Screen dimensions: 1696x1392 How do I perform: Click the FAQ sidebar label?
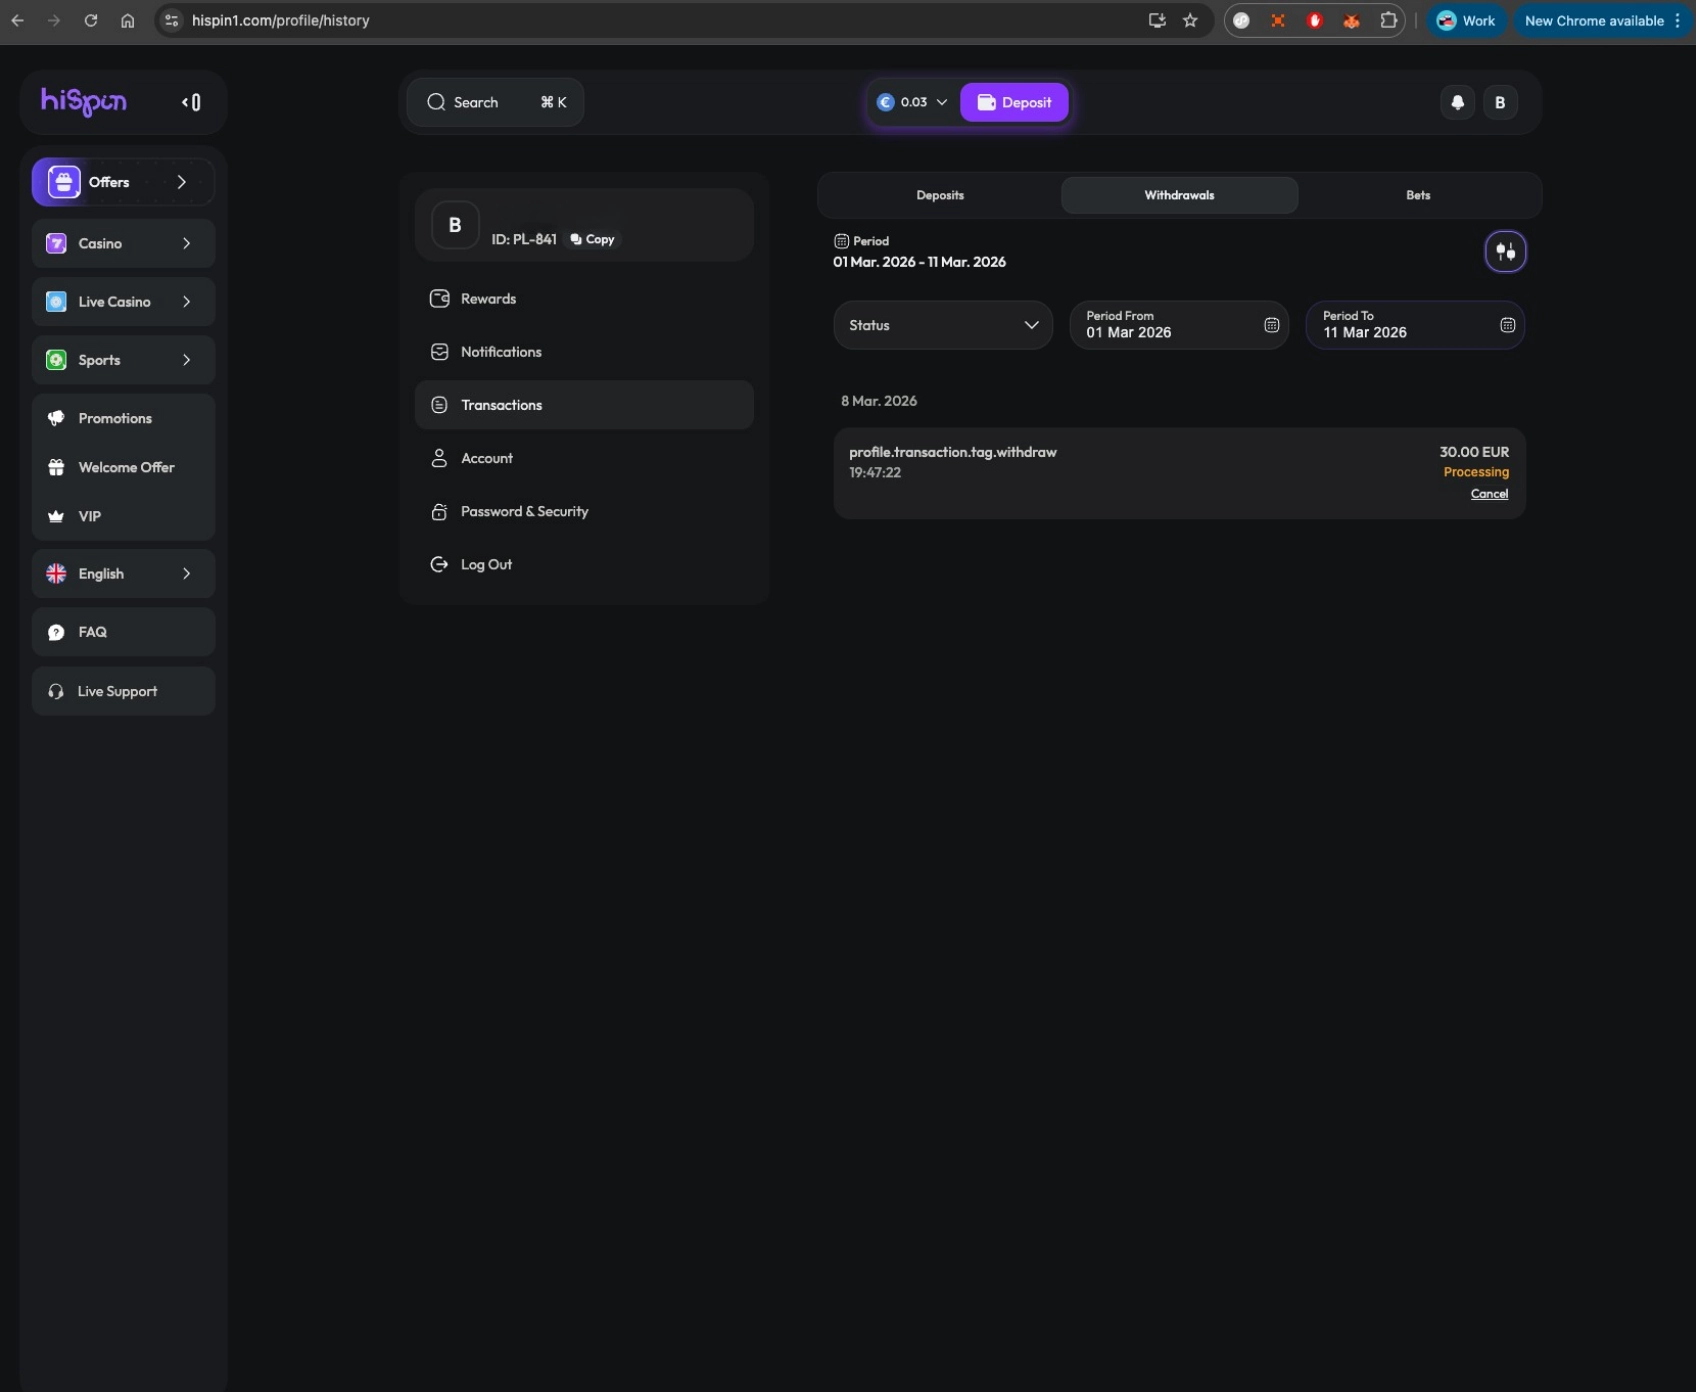[92, 632]
